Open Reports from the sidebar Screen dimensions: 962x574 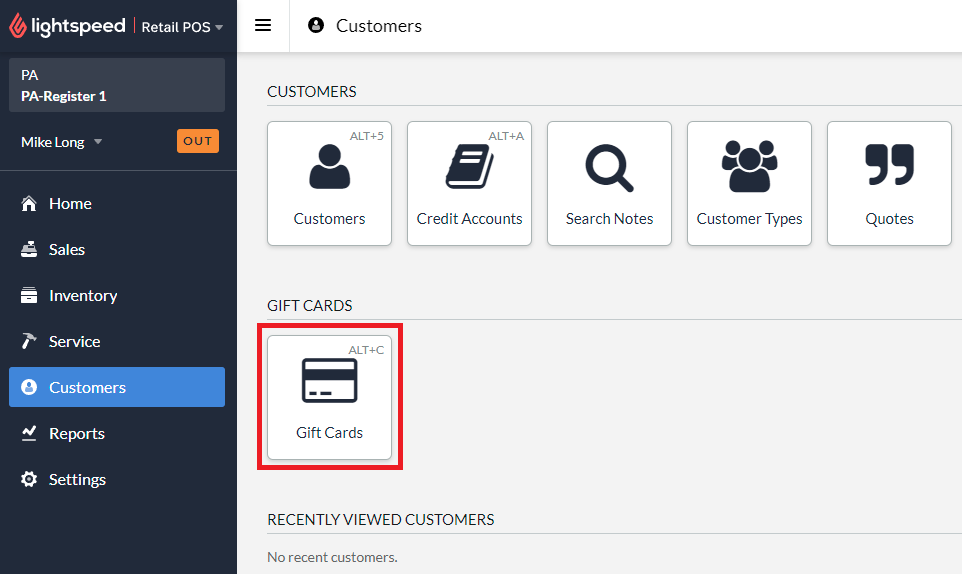click(x=76, y=433)
